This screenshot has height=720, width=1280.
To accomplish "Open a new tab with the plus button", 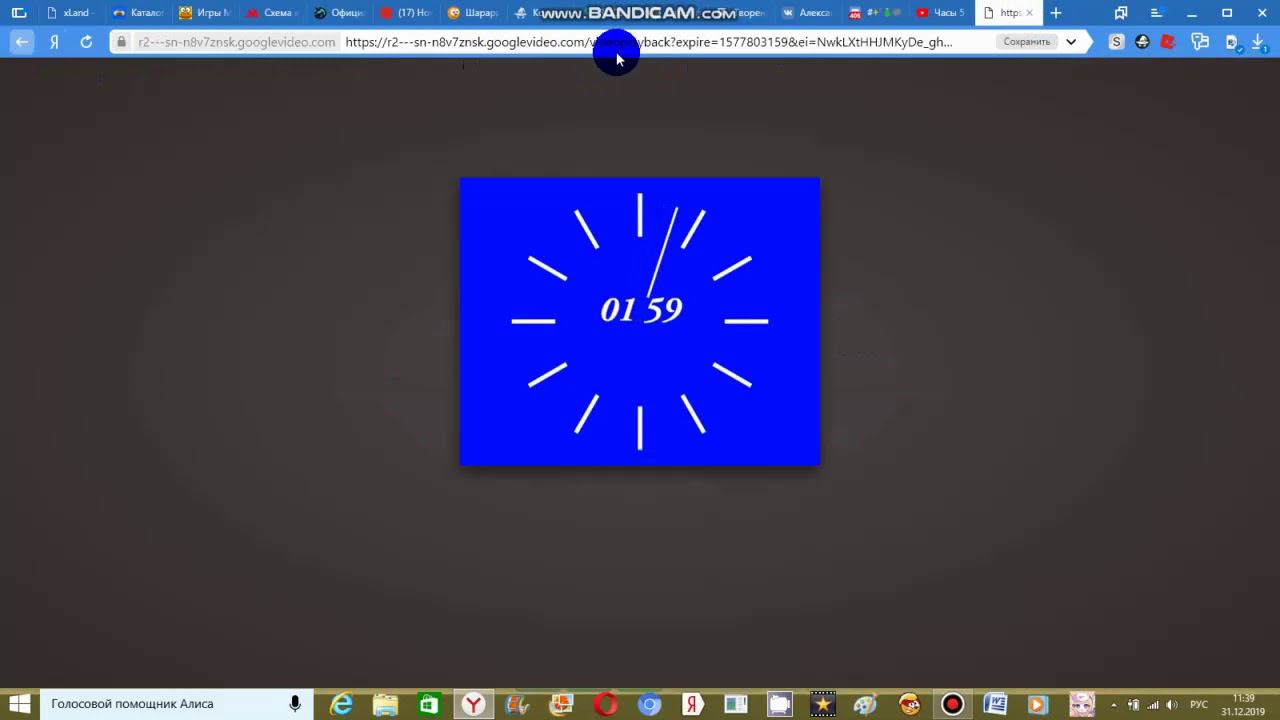I will tap(1056, 13).
